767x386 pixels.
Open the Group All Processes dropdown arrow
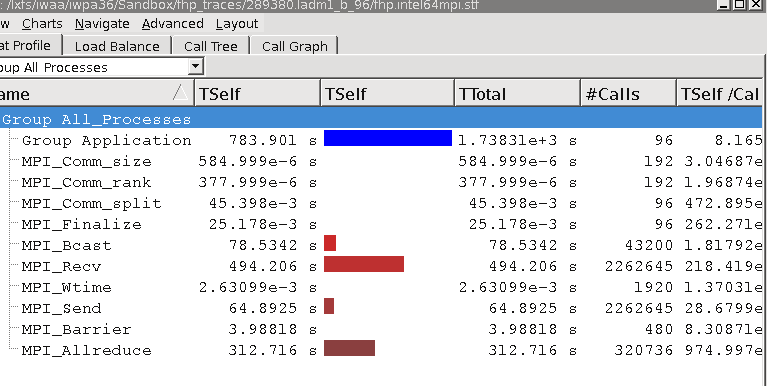(x=196, y=66)
